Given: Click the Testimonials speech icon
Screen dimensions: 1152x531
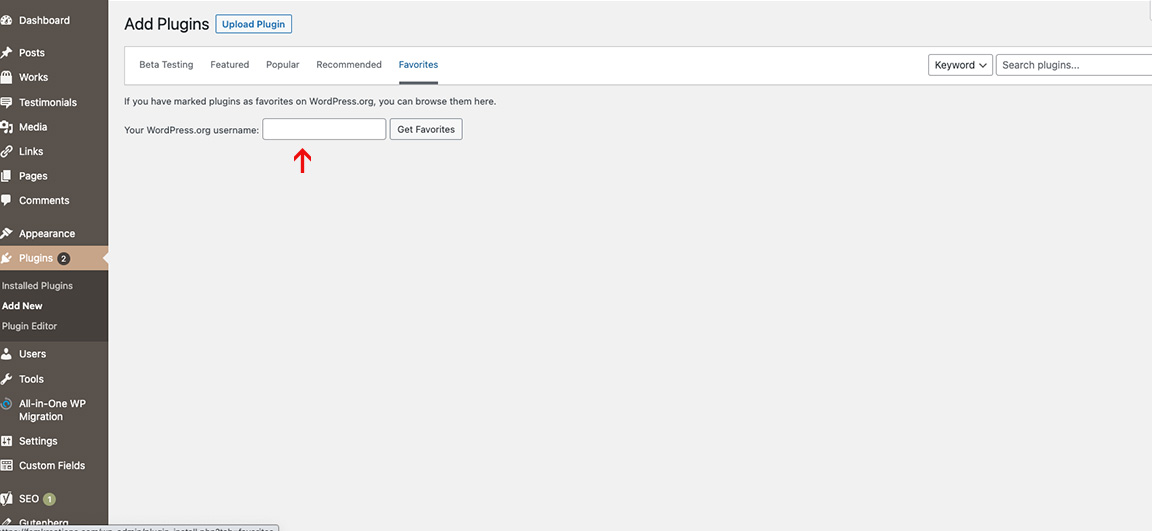Looking at the screenshot, I should pos(6,102).
